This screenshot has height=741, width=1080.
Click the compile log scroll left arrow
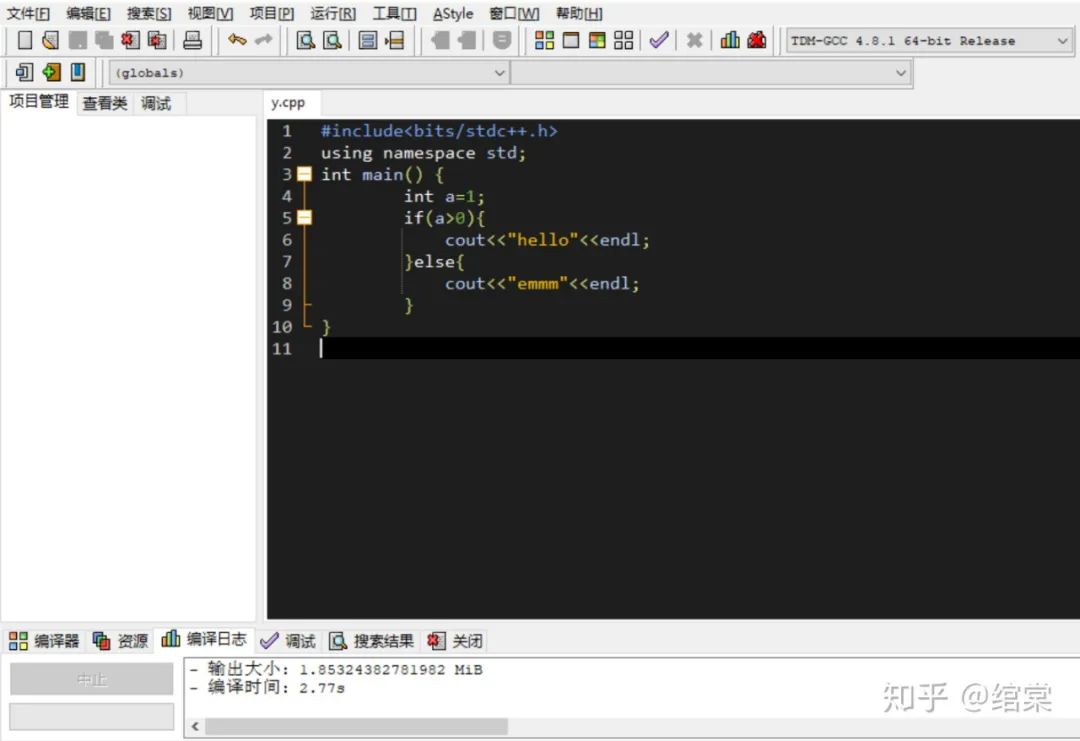click(x=196, y=727)
